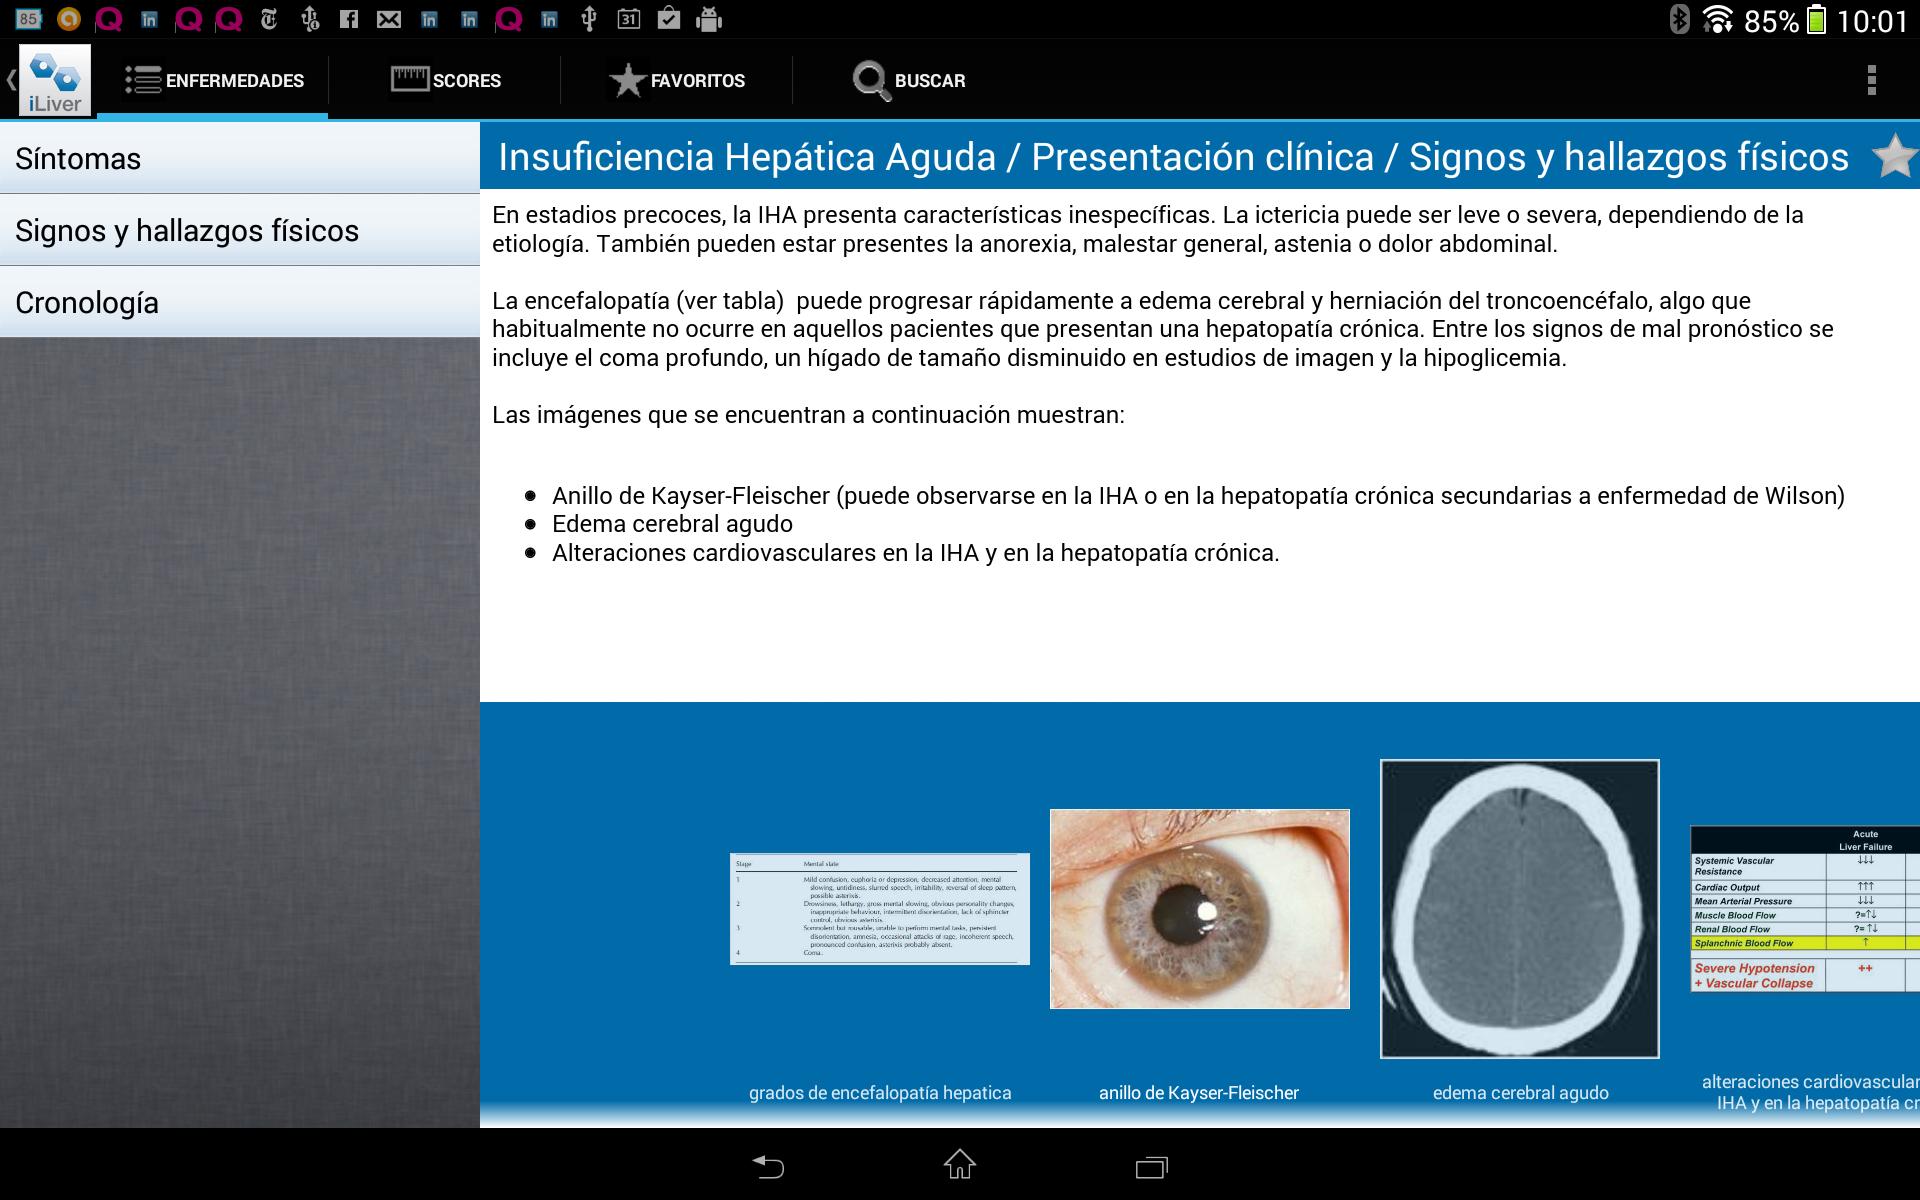Open the Favoritos tab
The image size is (1920, 1200).
(x=677, y=81)
